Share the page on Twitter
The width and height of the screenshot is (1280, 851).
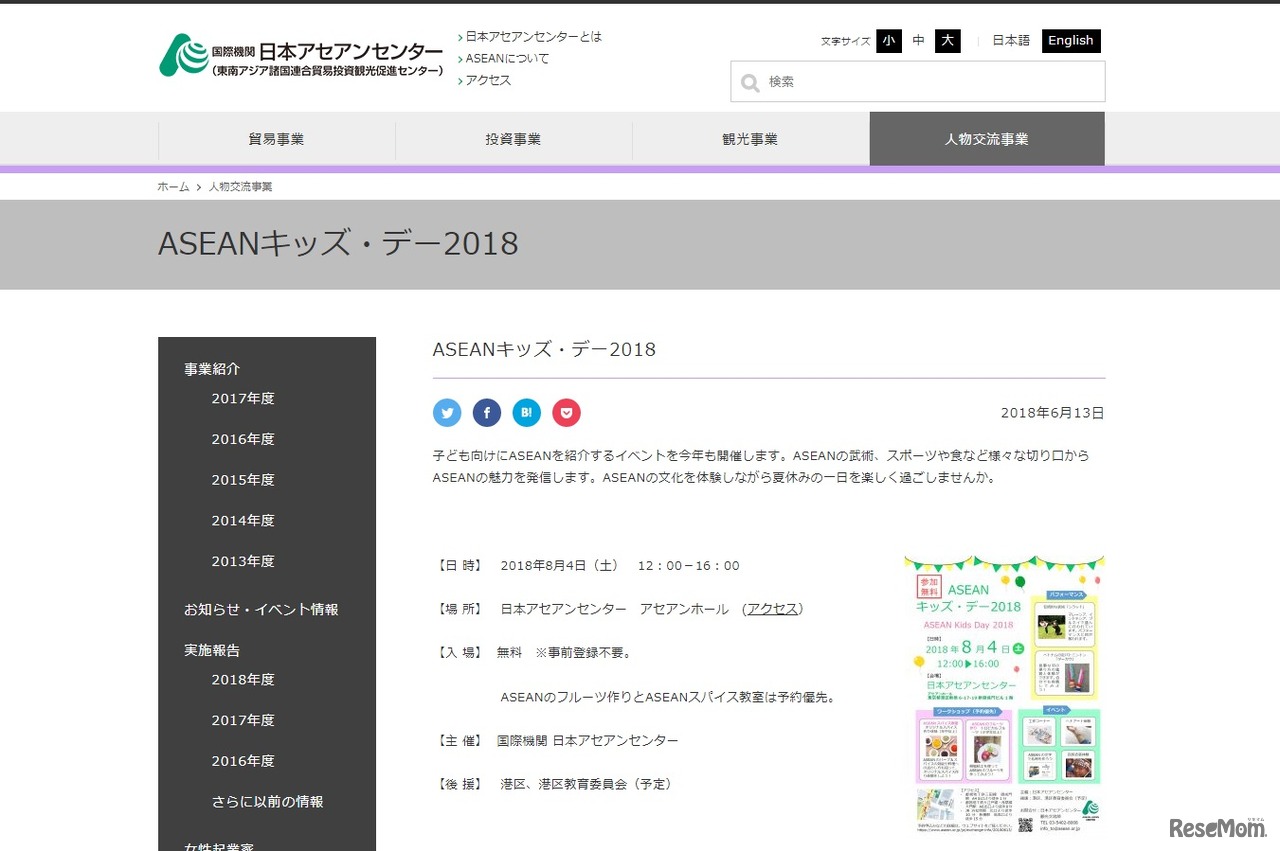click(447, 412)
